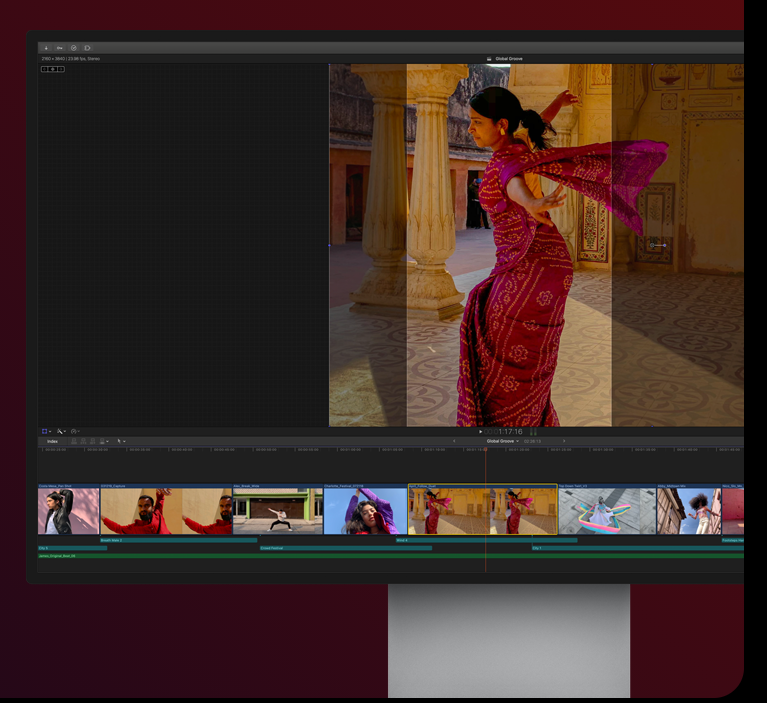Screen dimensions: 767x703
Task: Click the red playhead on timeline ruler
Action: pyautogui.click(x=486, y=450)
